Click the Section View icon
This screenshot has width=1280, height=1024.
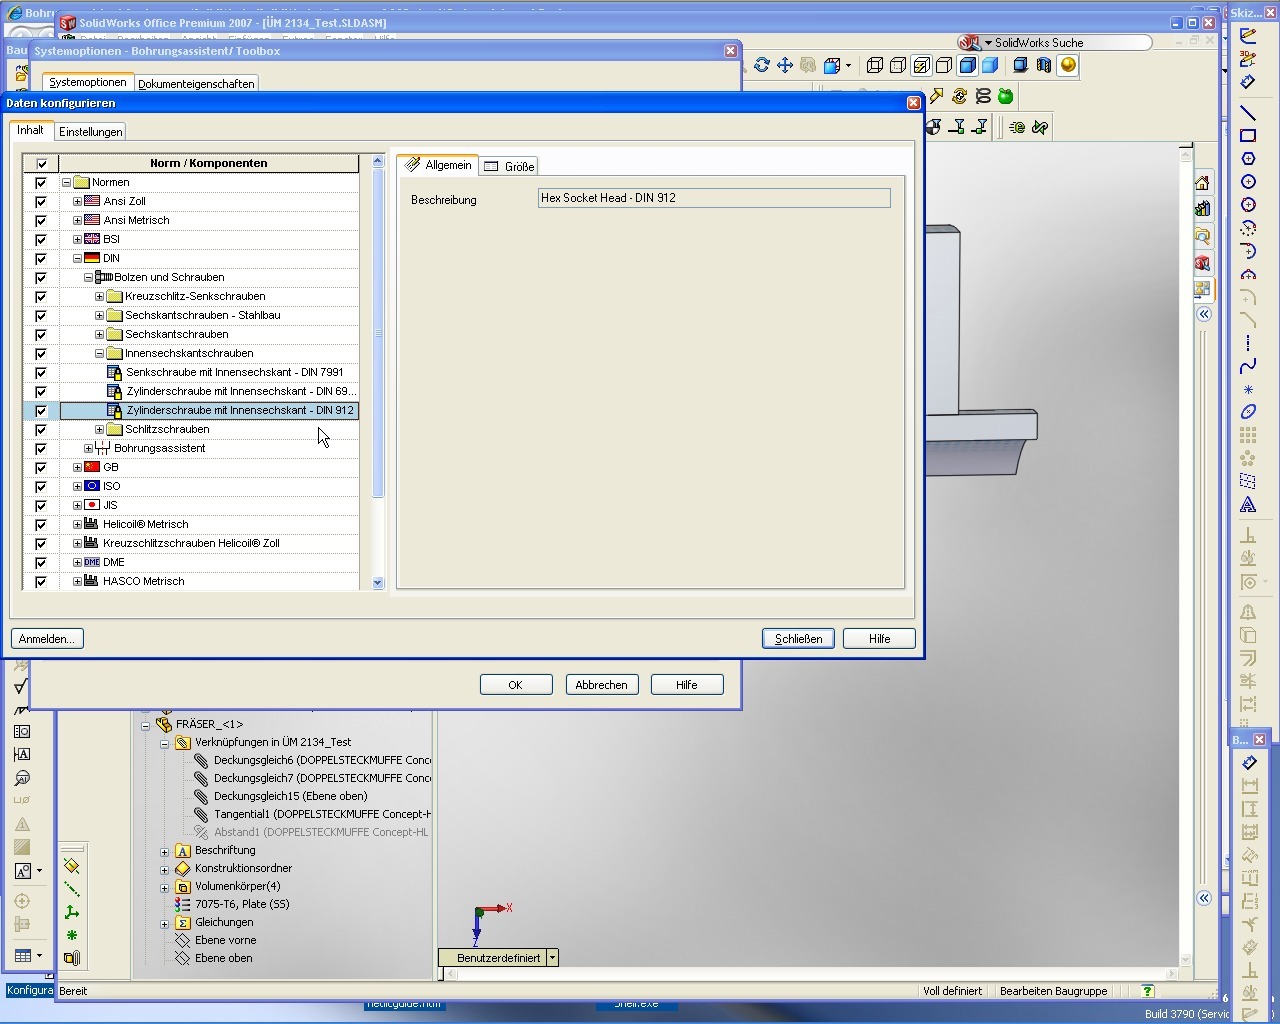tap(1044, 65)
